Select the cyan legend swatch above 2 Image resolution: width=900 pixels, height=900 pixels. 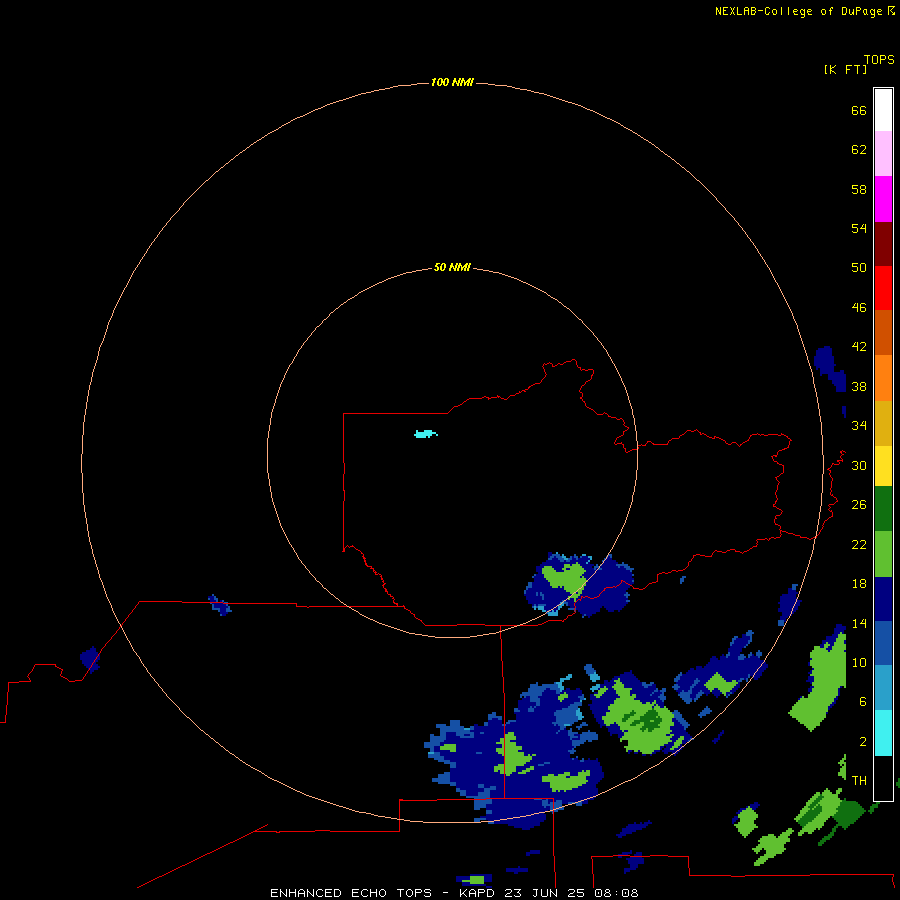point(883,733)
